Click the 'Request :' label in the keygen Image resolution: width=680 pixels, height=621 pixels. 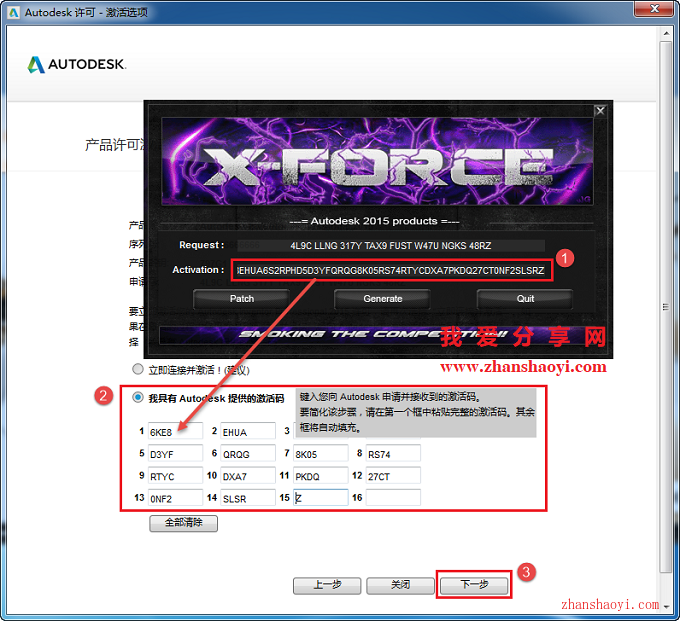coord(202,245)
